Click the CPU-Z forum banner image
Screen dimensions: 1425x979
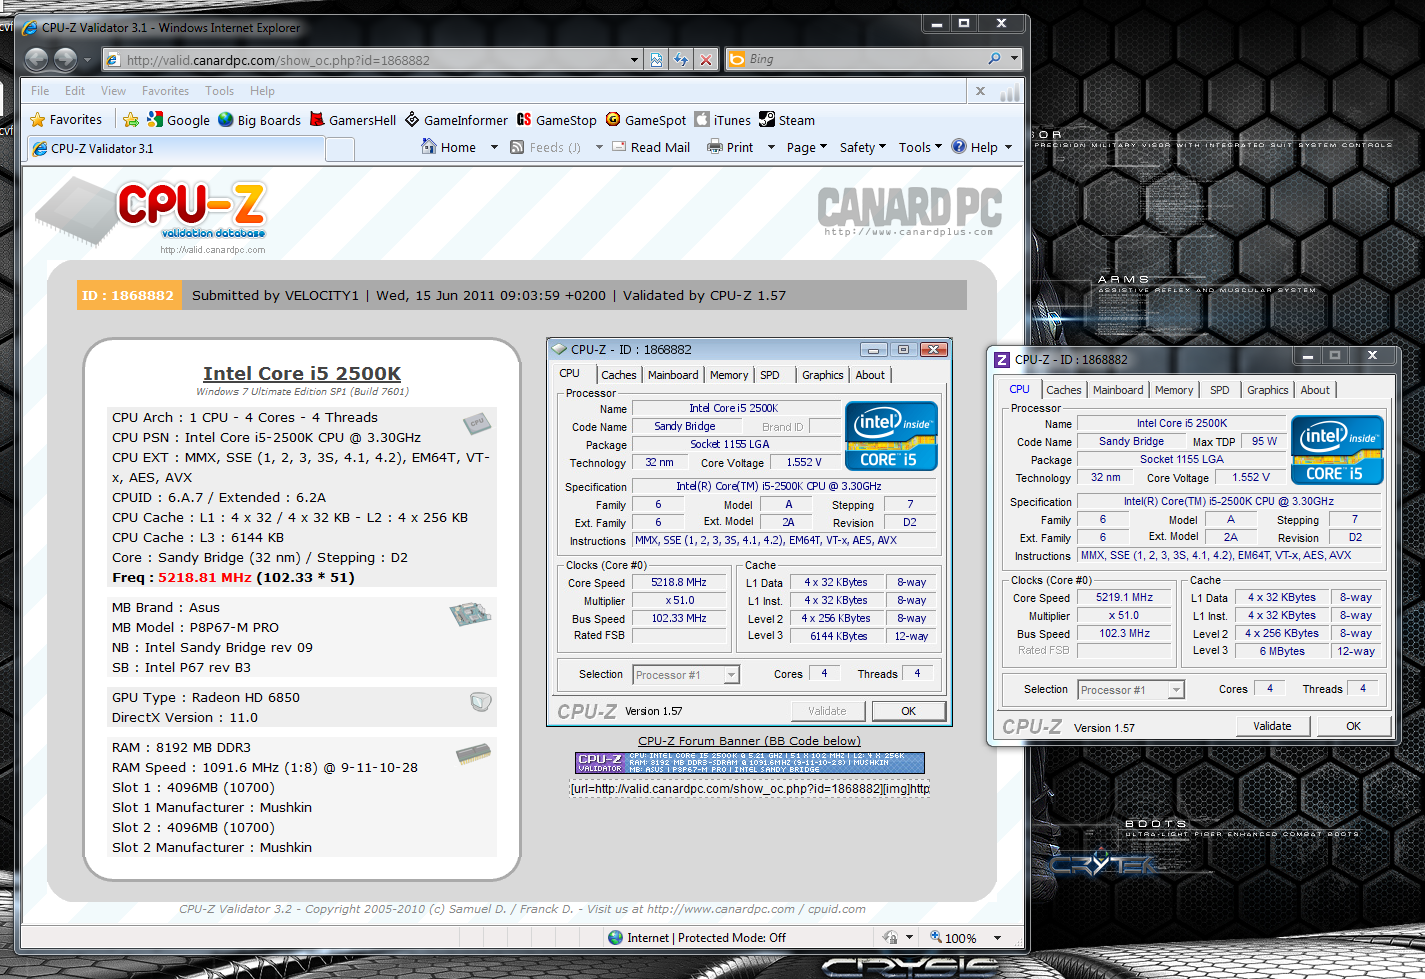(749, 763)
